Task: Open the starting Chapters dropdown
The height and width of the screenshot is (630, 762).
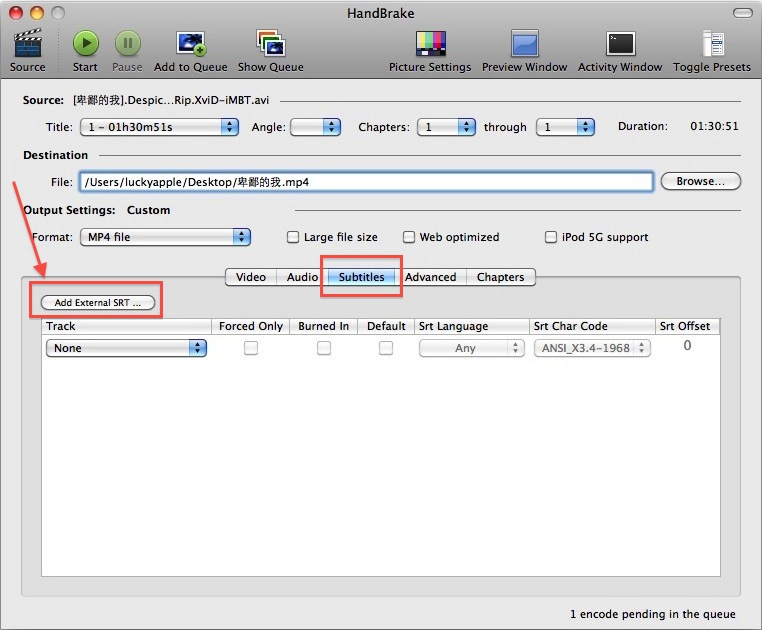Action: 446,127
